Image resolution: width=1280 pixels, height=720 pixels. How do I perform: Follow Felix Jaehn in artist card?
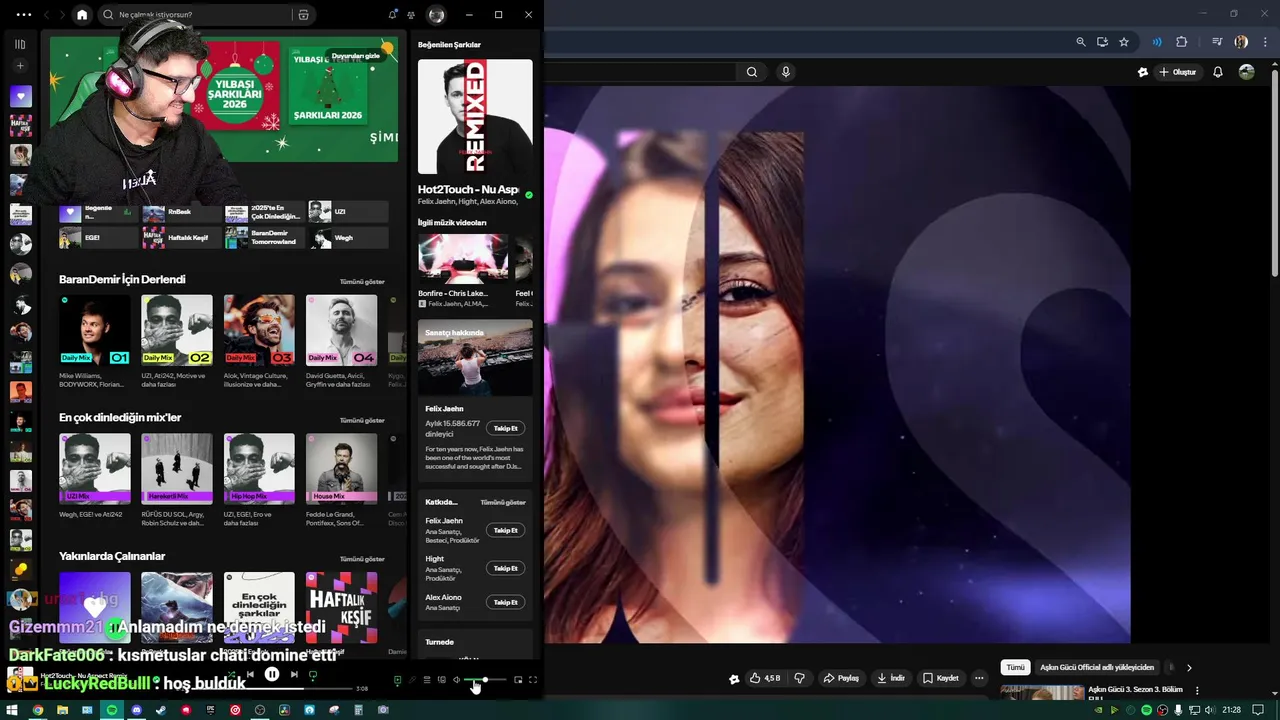click(x=506, y=428)
